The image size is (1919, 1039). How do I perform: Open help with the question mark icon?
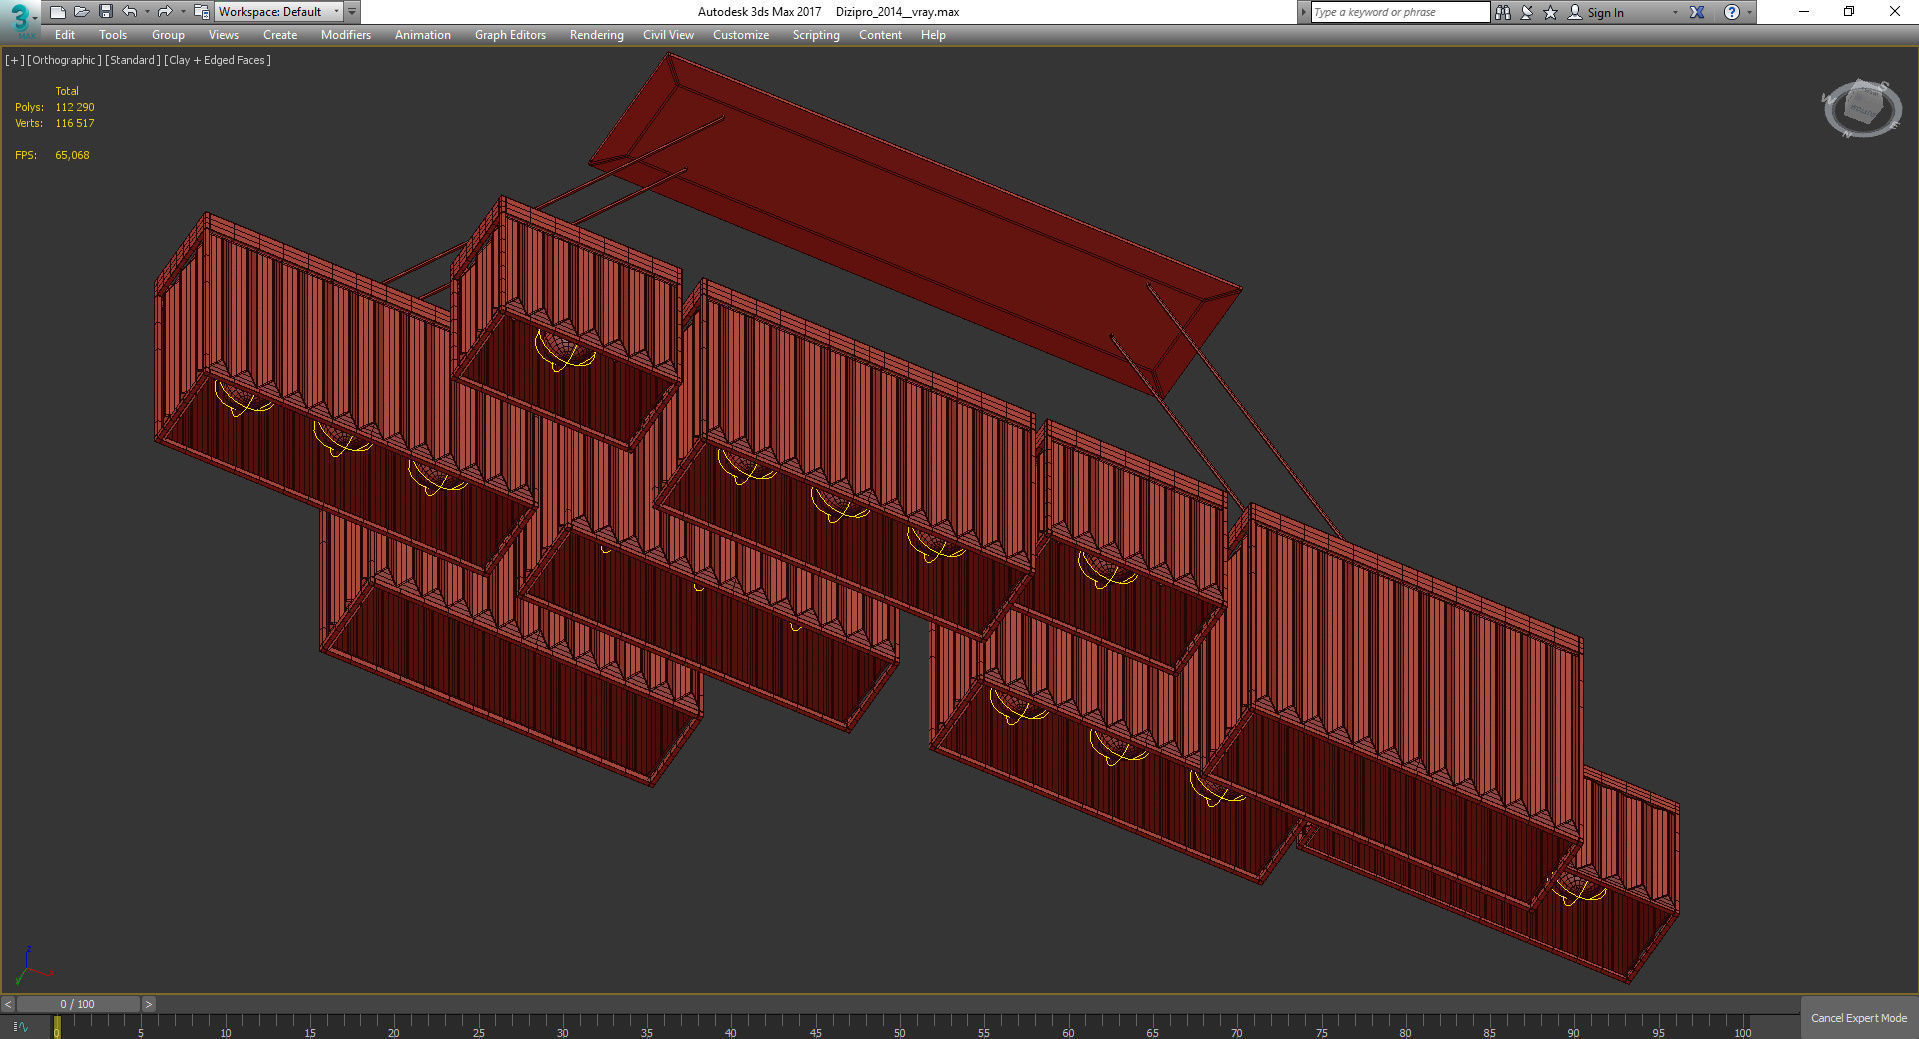1732,12
